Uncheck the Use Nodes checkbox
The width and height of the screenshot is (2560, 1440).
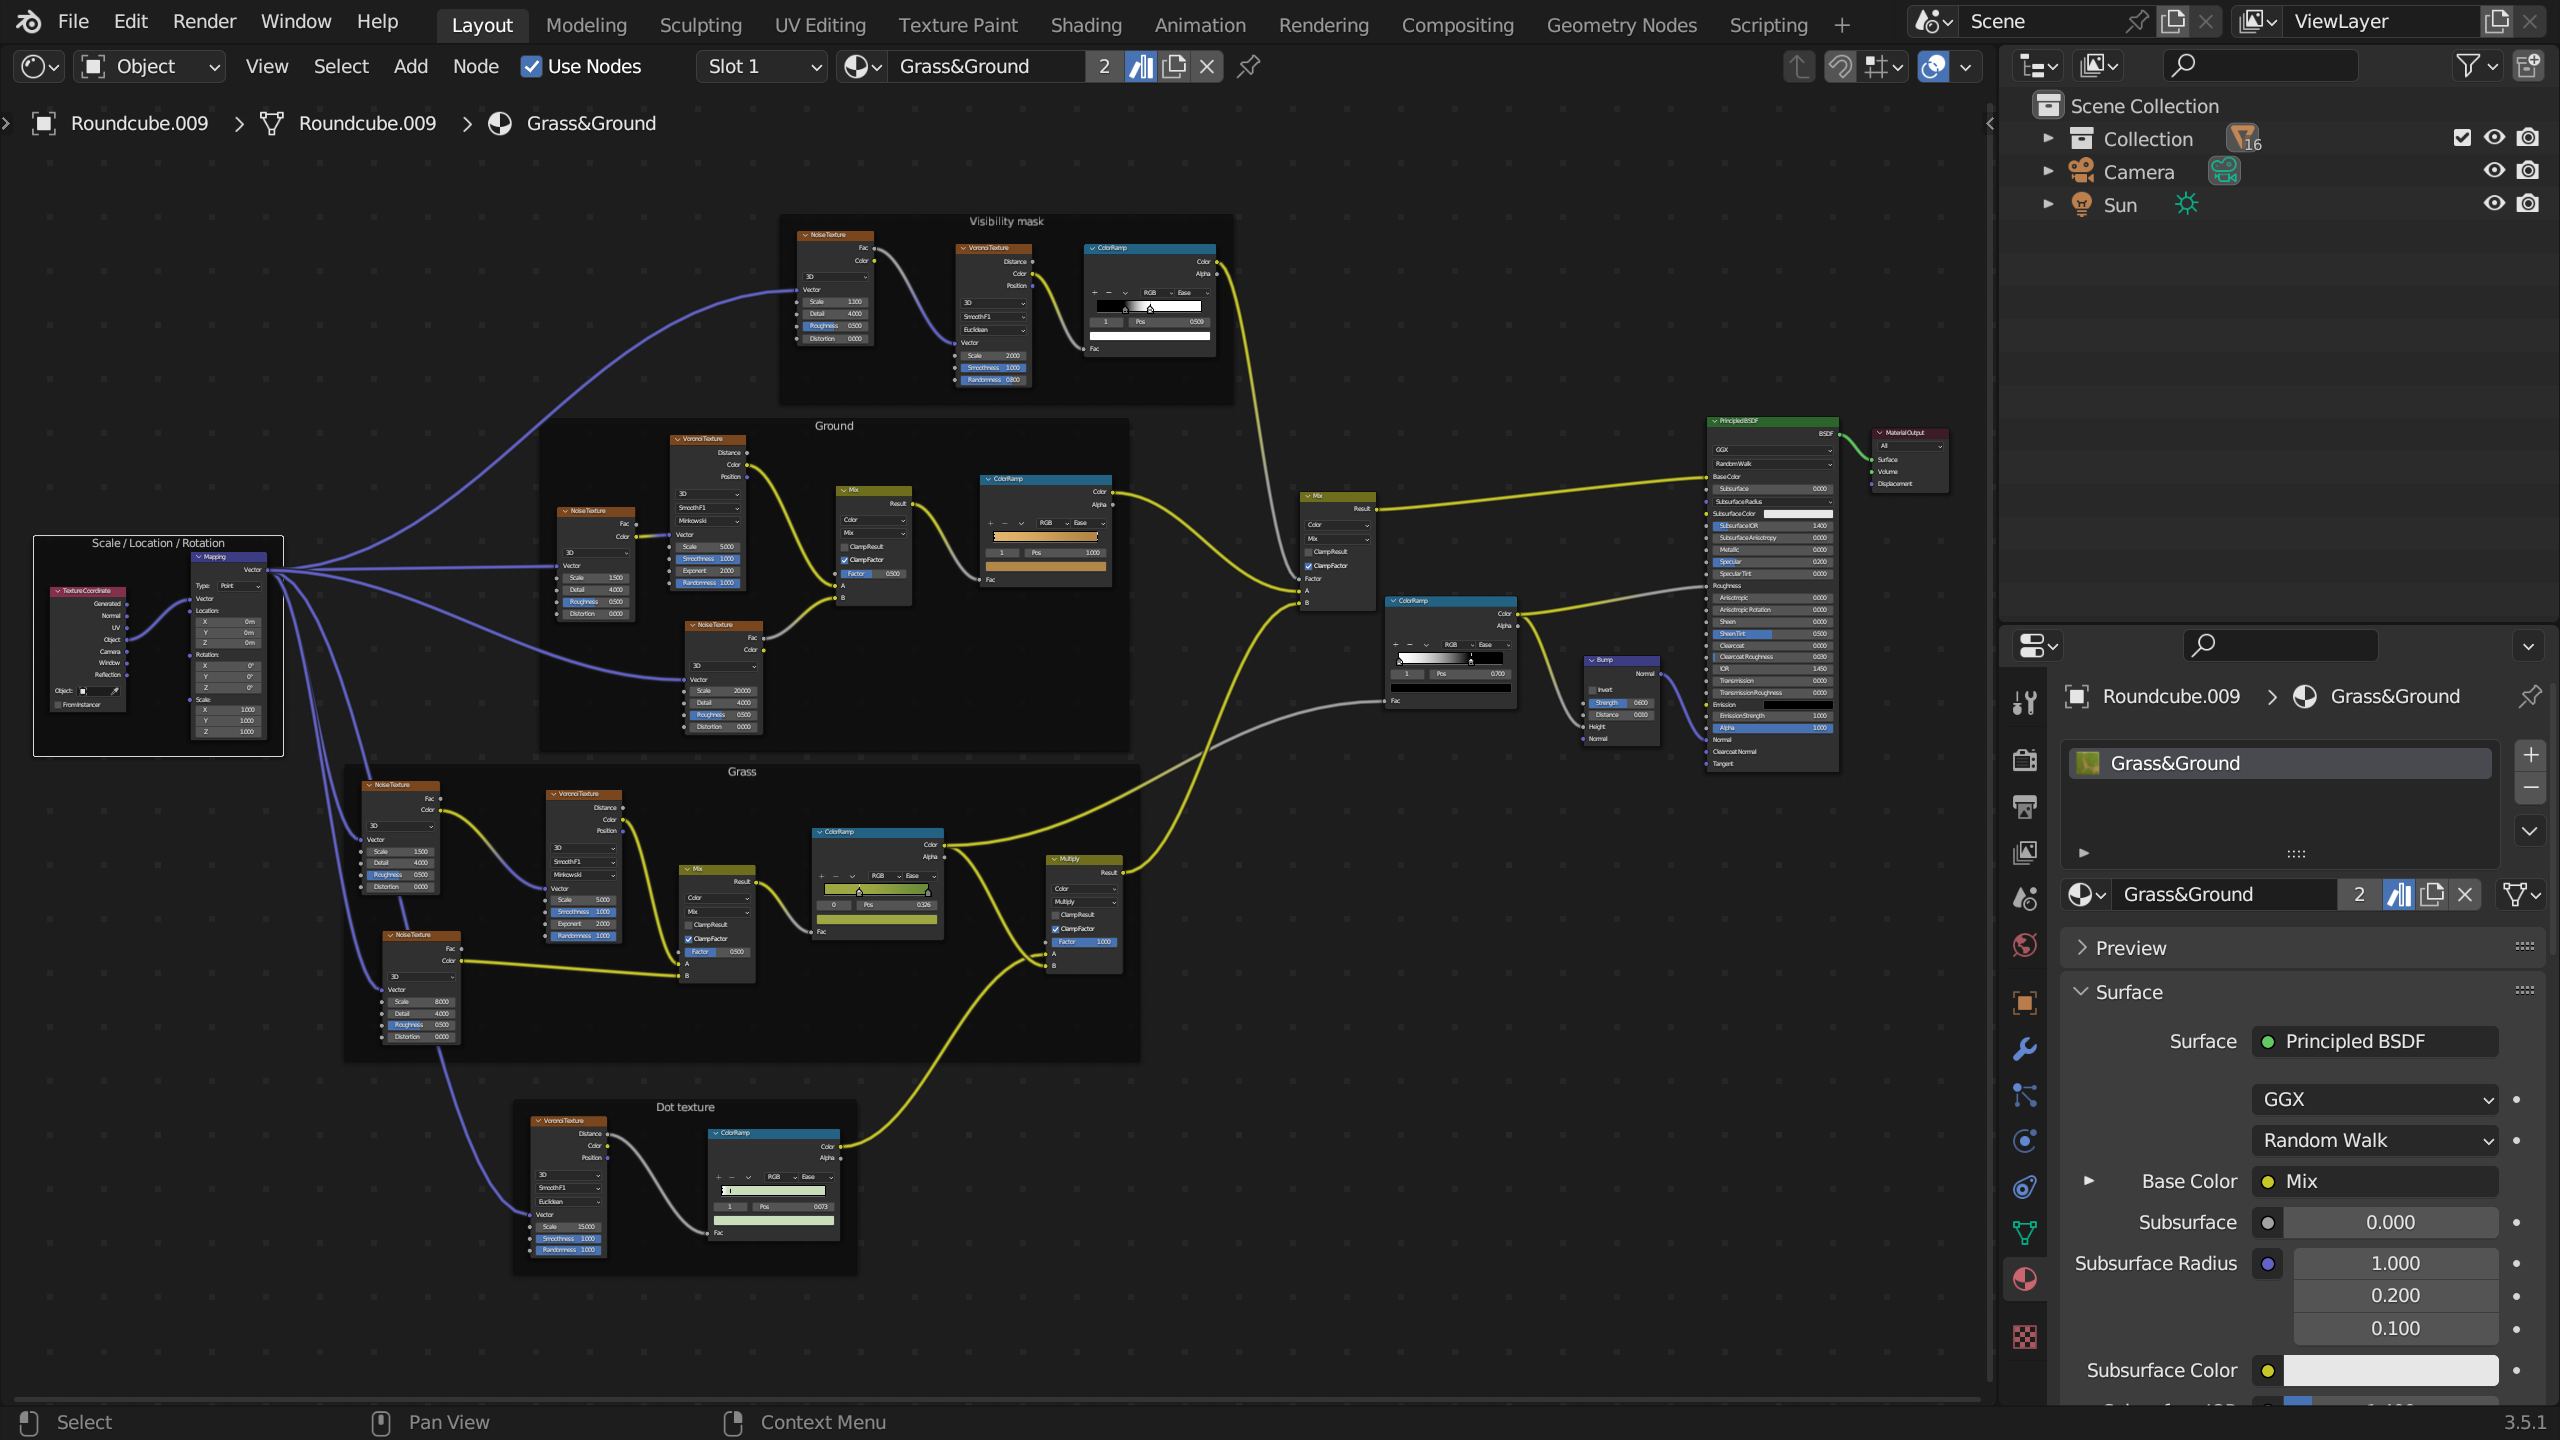tap(531, 67)
